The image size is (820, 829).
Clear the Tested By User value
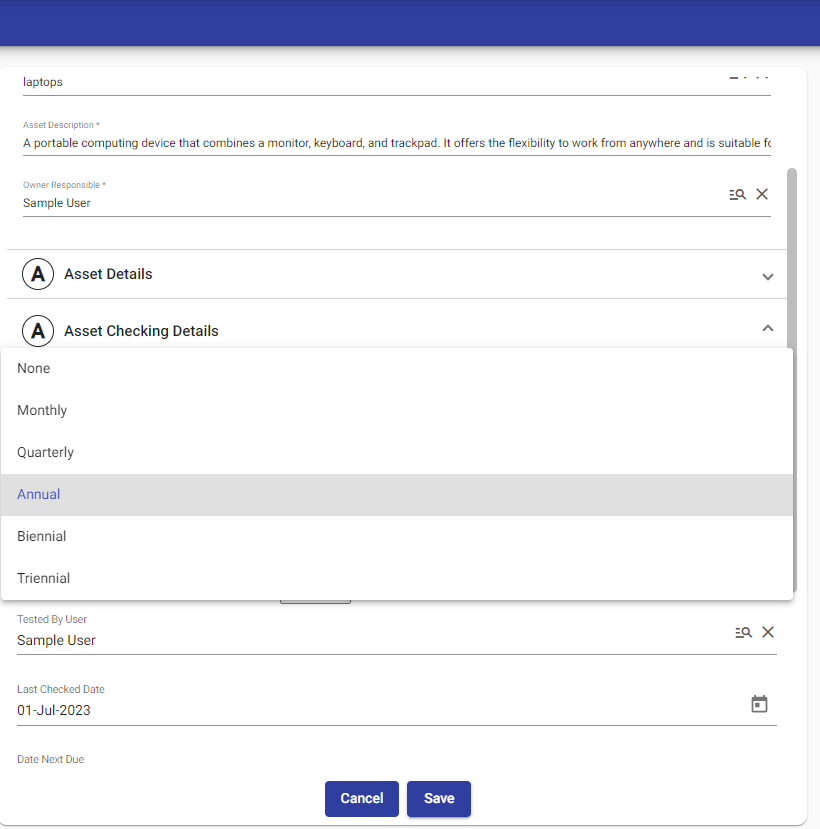point(768,632)
